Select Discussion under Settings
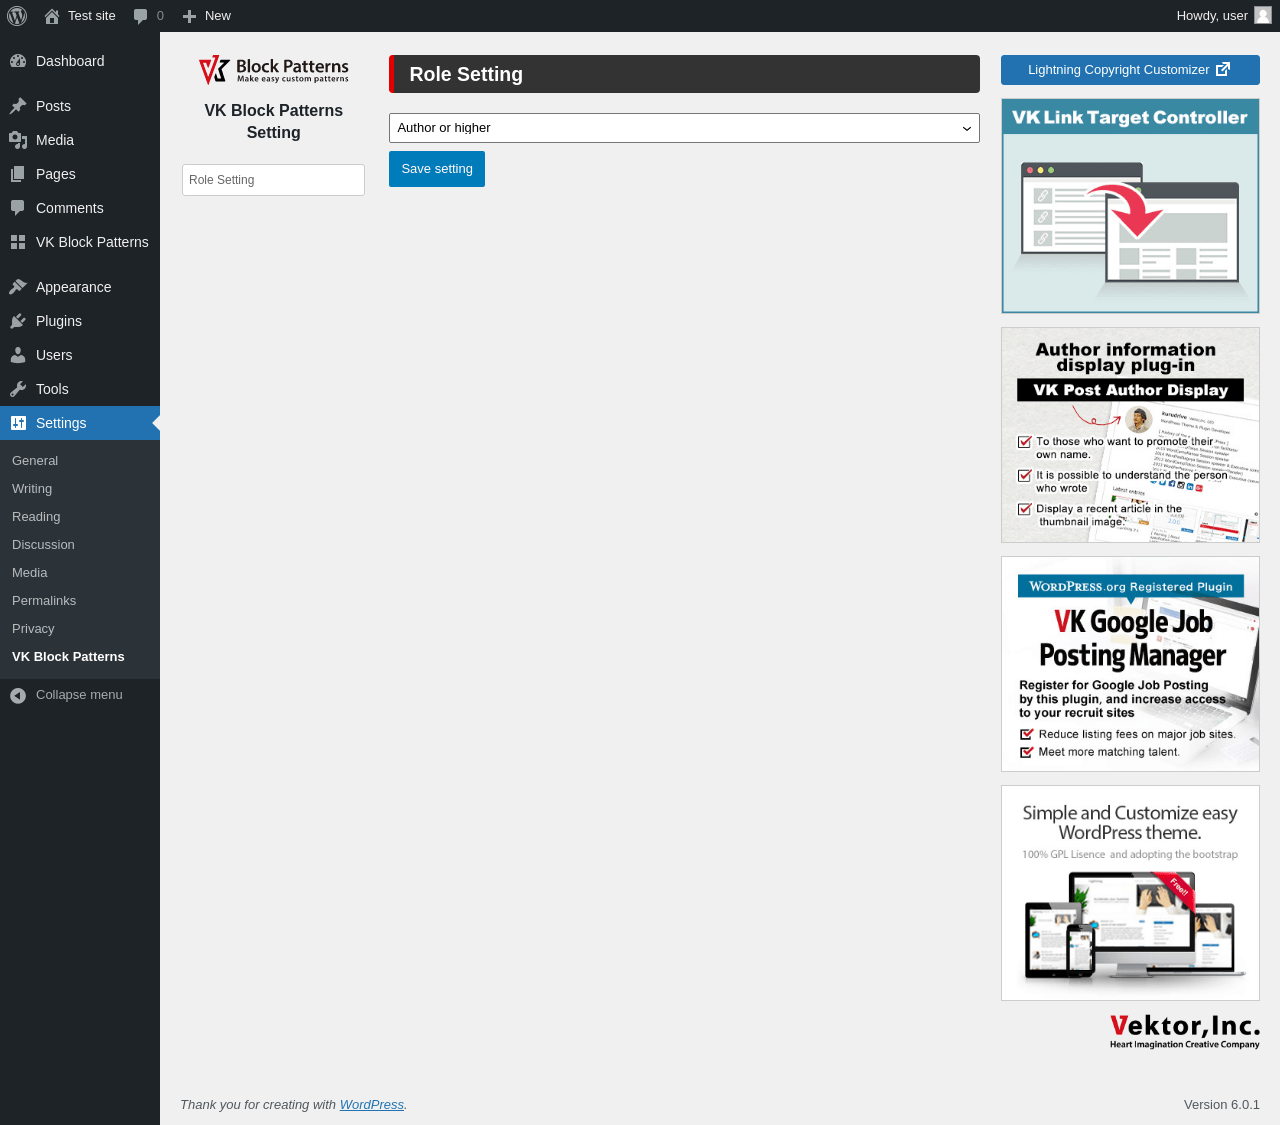Viewport: 1280px width, 1125px height. (x=43, y=545)
